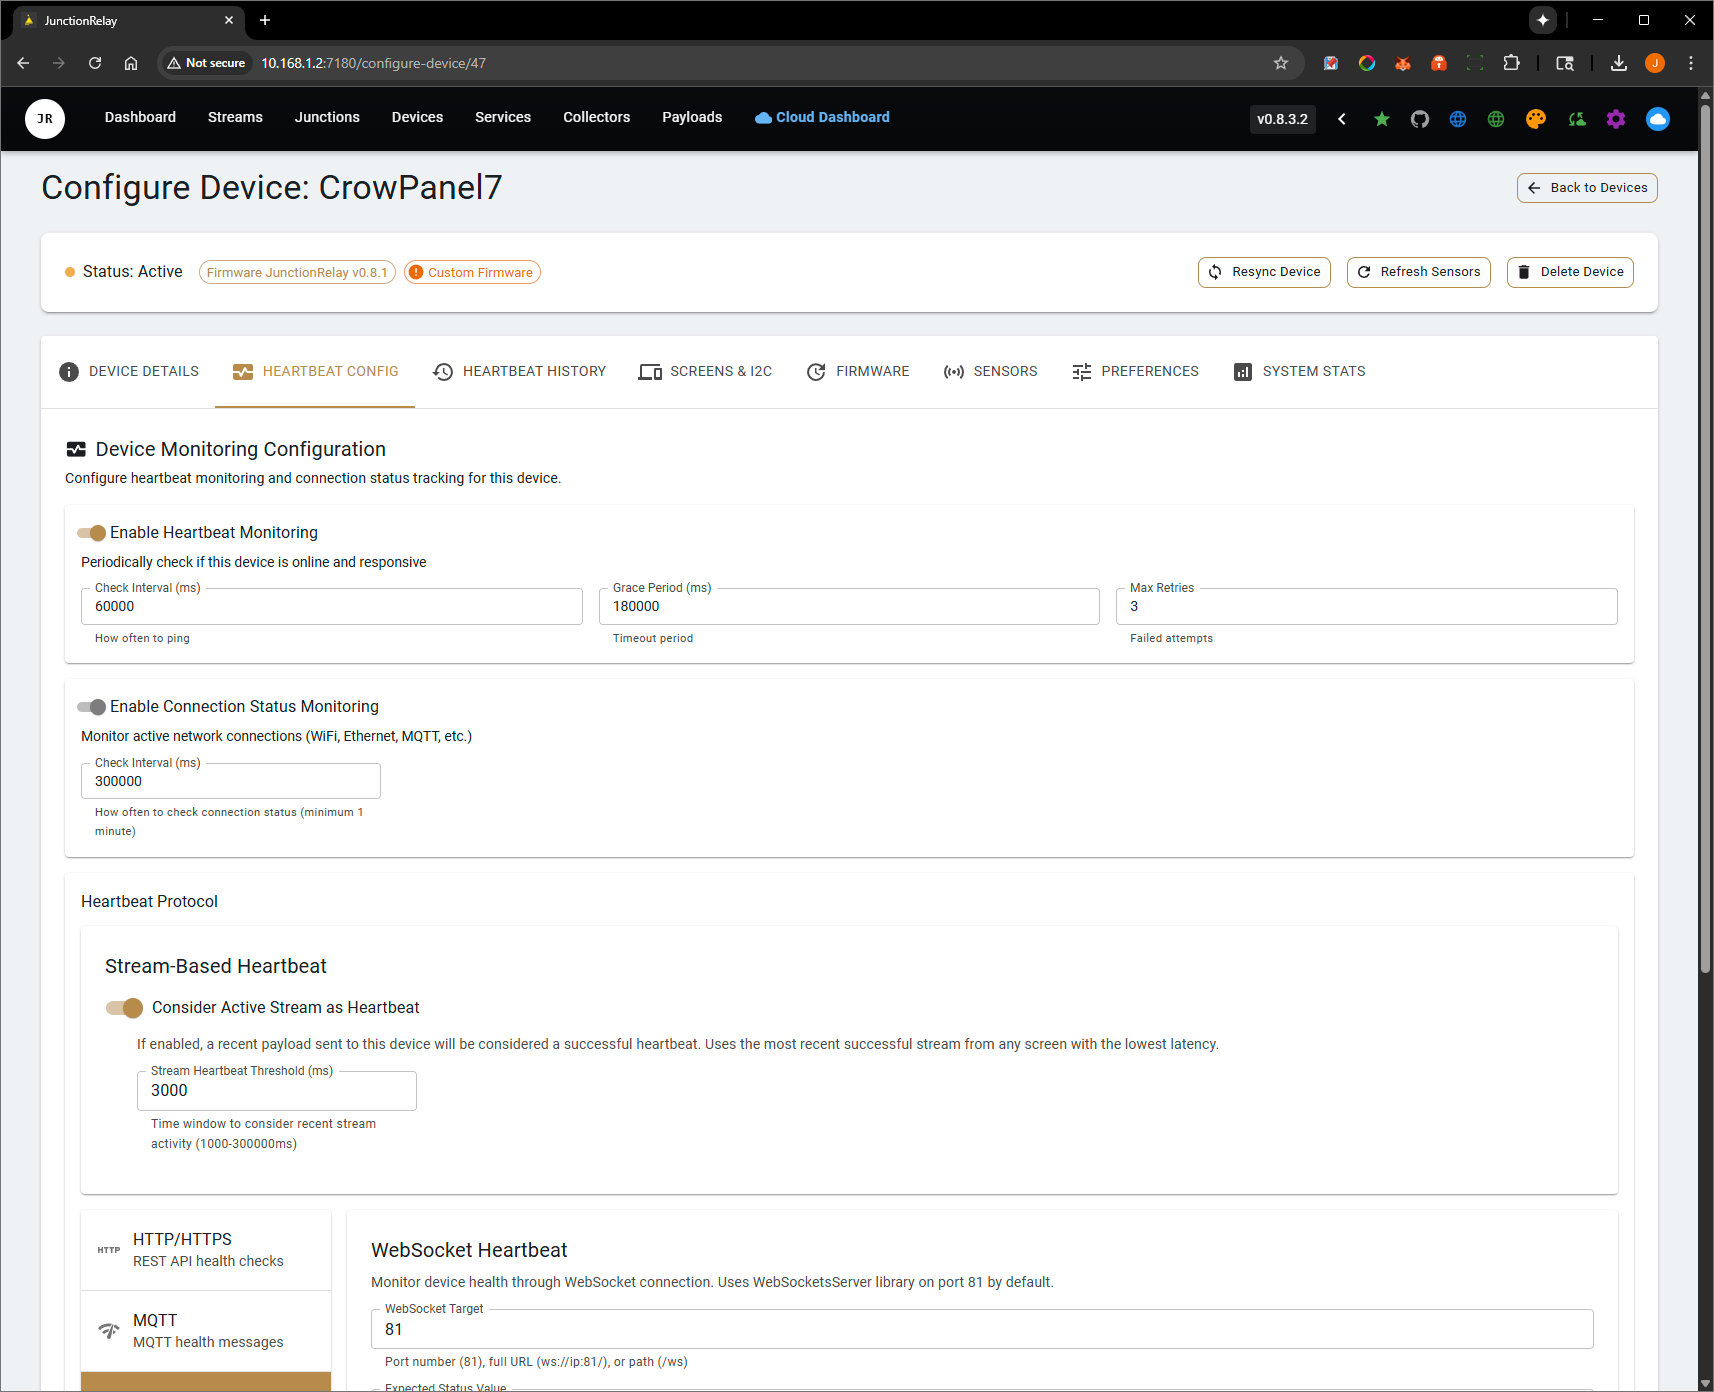The height and width of the screenshot is (1392, 1714).
Task: Click the purple settings gear icon
Action: click(x=1616, y=119)
